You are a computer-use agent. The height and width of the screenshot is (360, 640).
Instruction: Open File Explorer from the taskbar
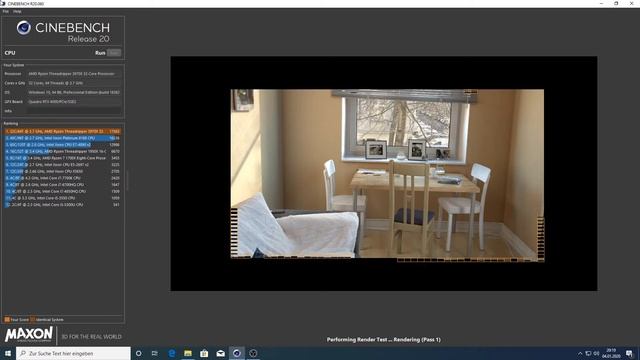(188, 353)
